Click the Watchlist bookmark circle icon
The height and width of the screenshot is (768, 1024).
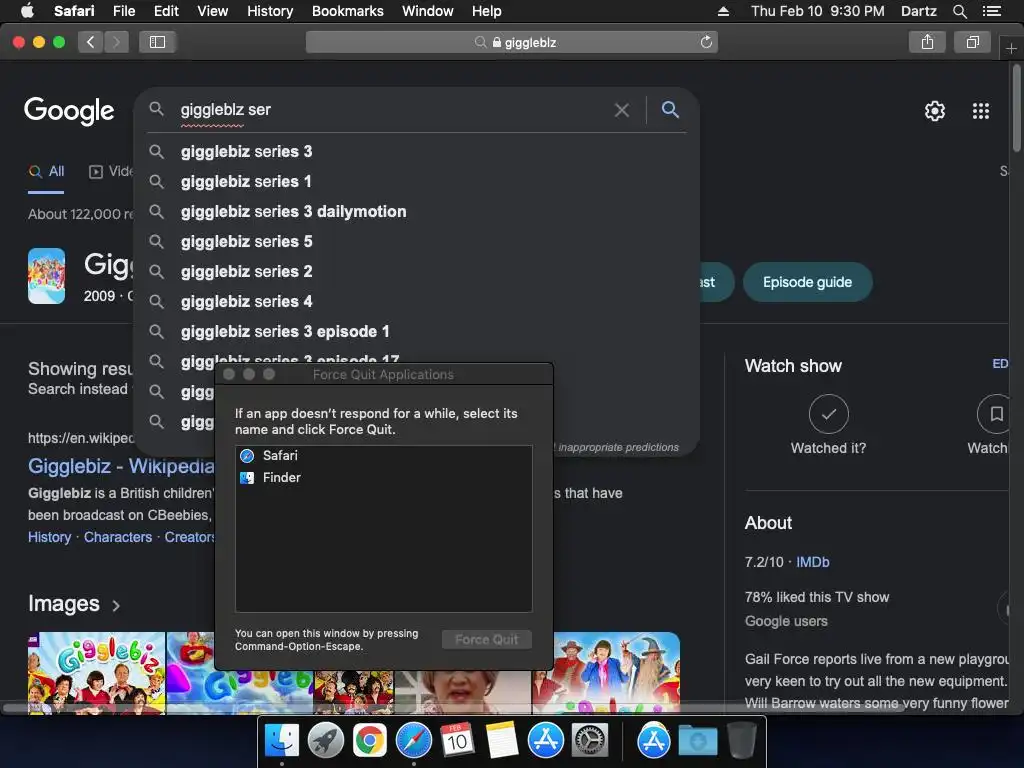(x=995, y=414)
